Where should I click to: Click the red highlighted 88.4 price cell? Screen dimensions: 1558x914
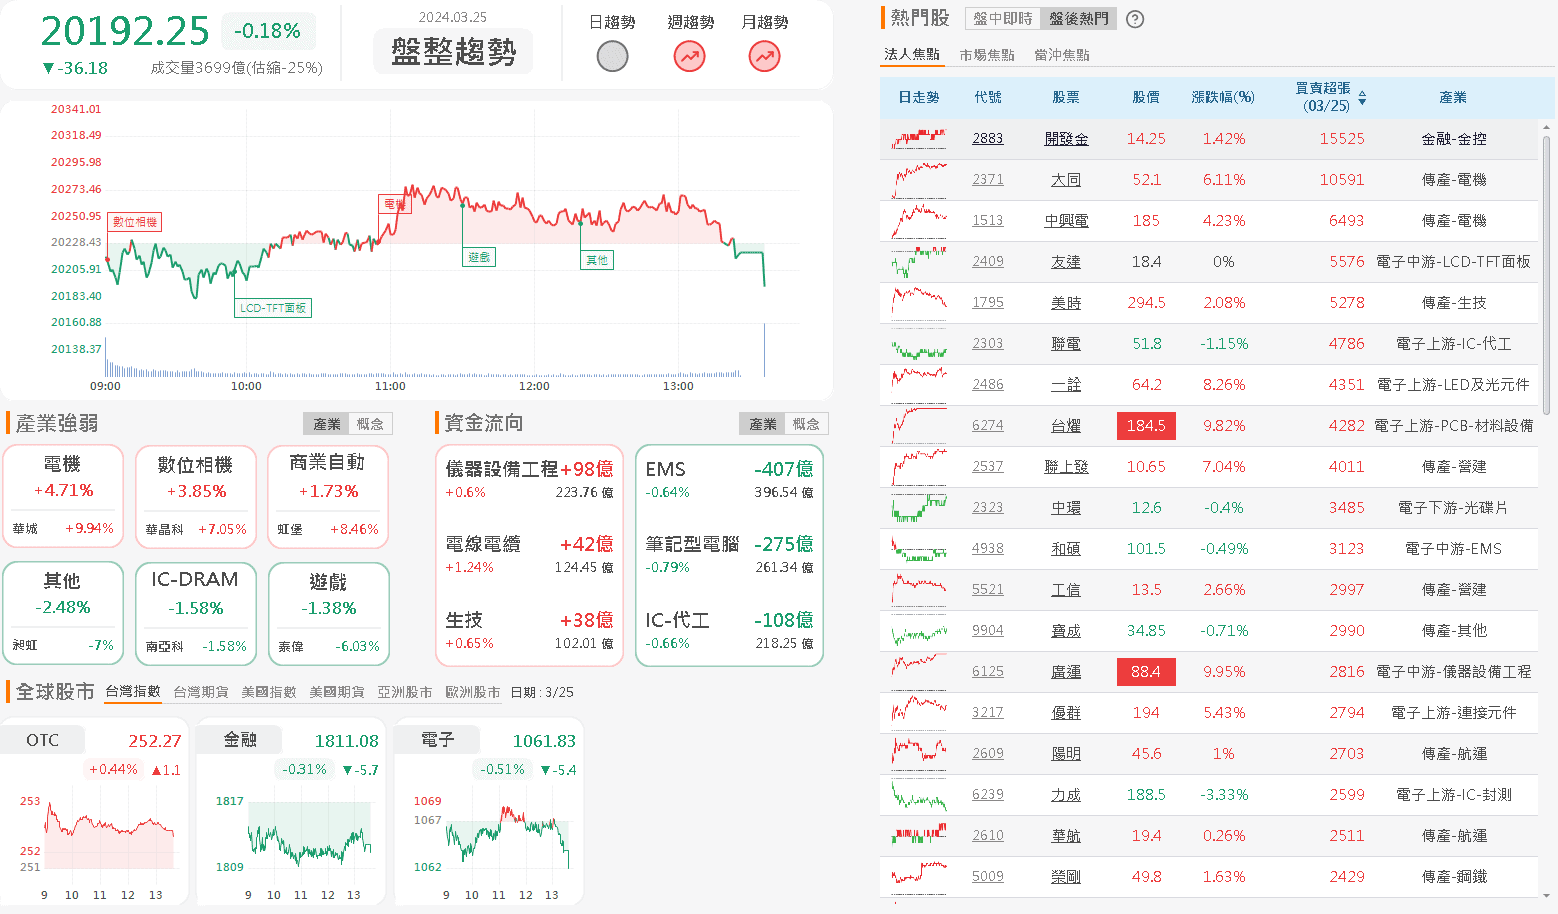coord(1146,672)
